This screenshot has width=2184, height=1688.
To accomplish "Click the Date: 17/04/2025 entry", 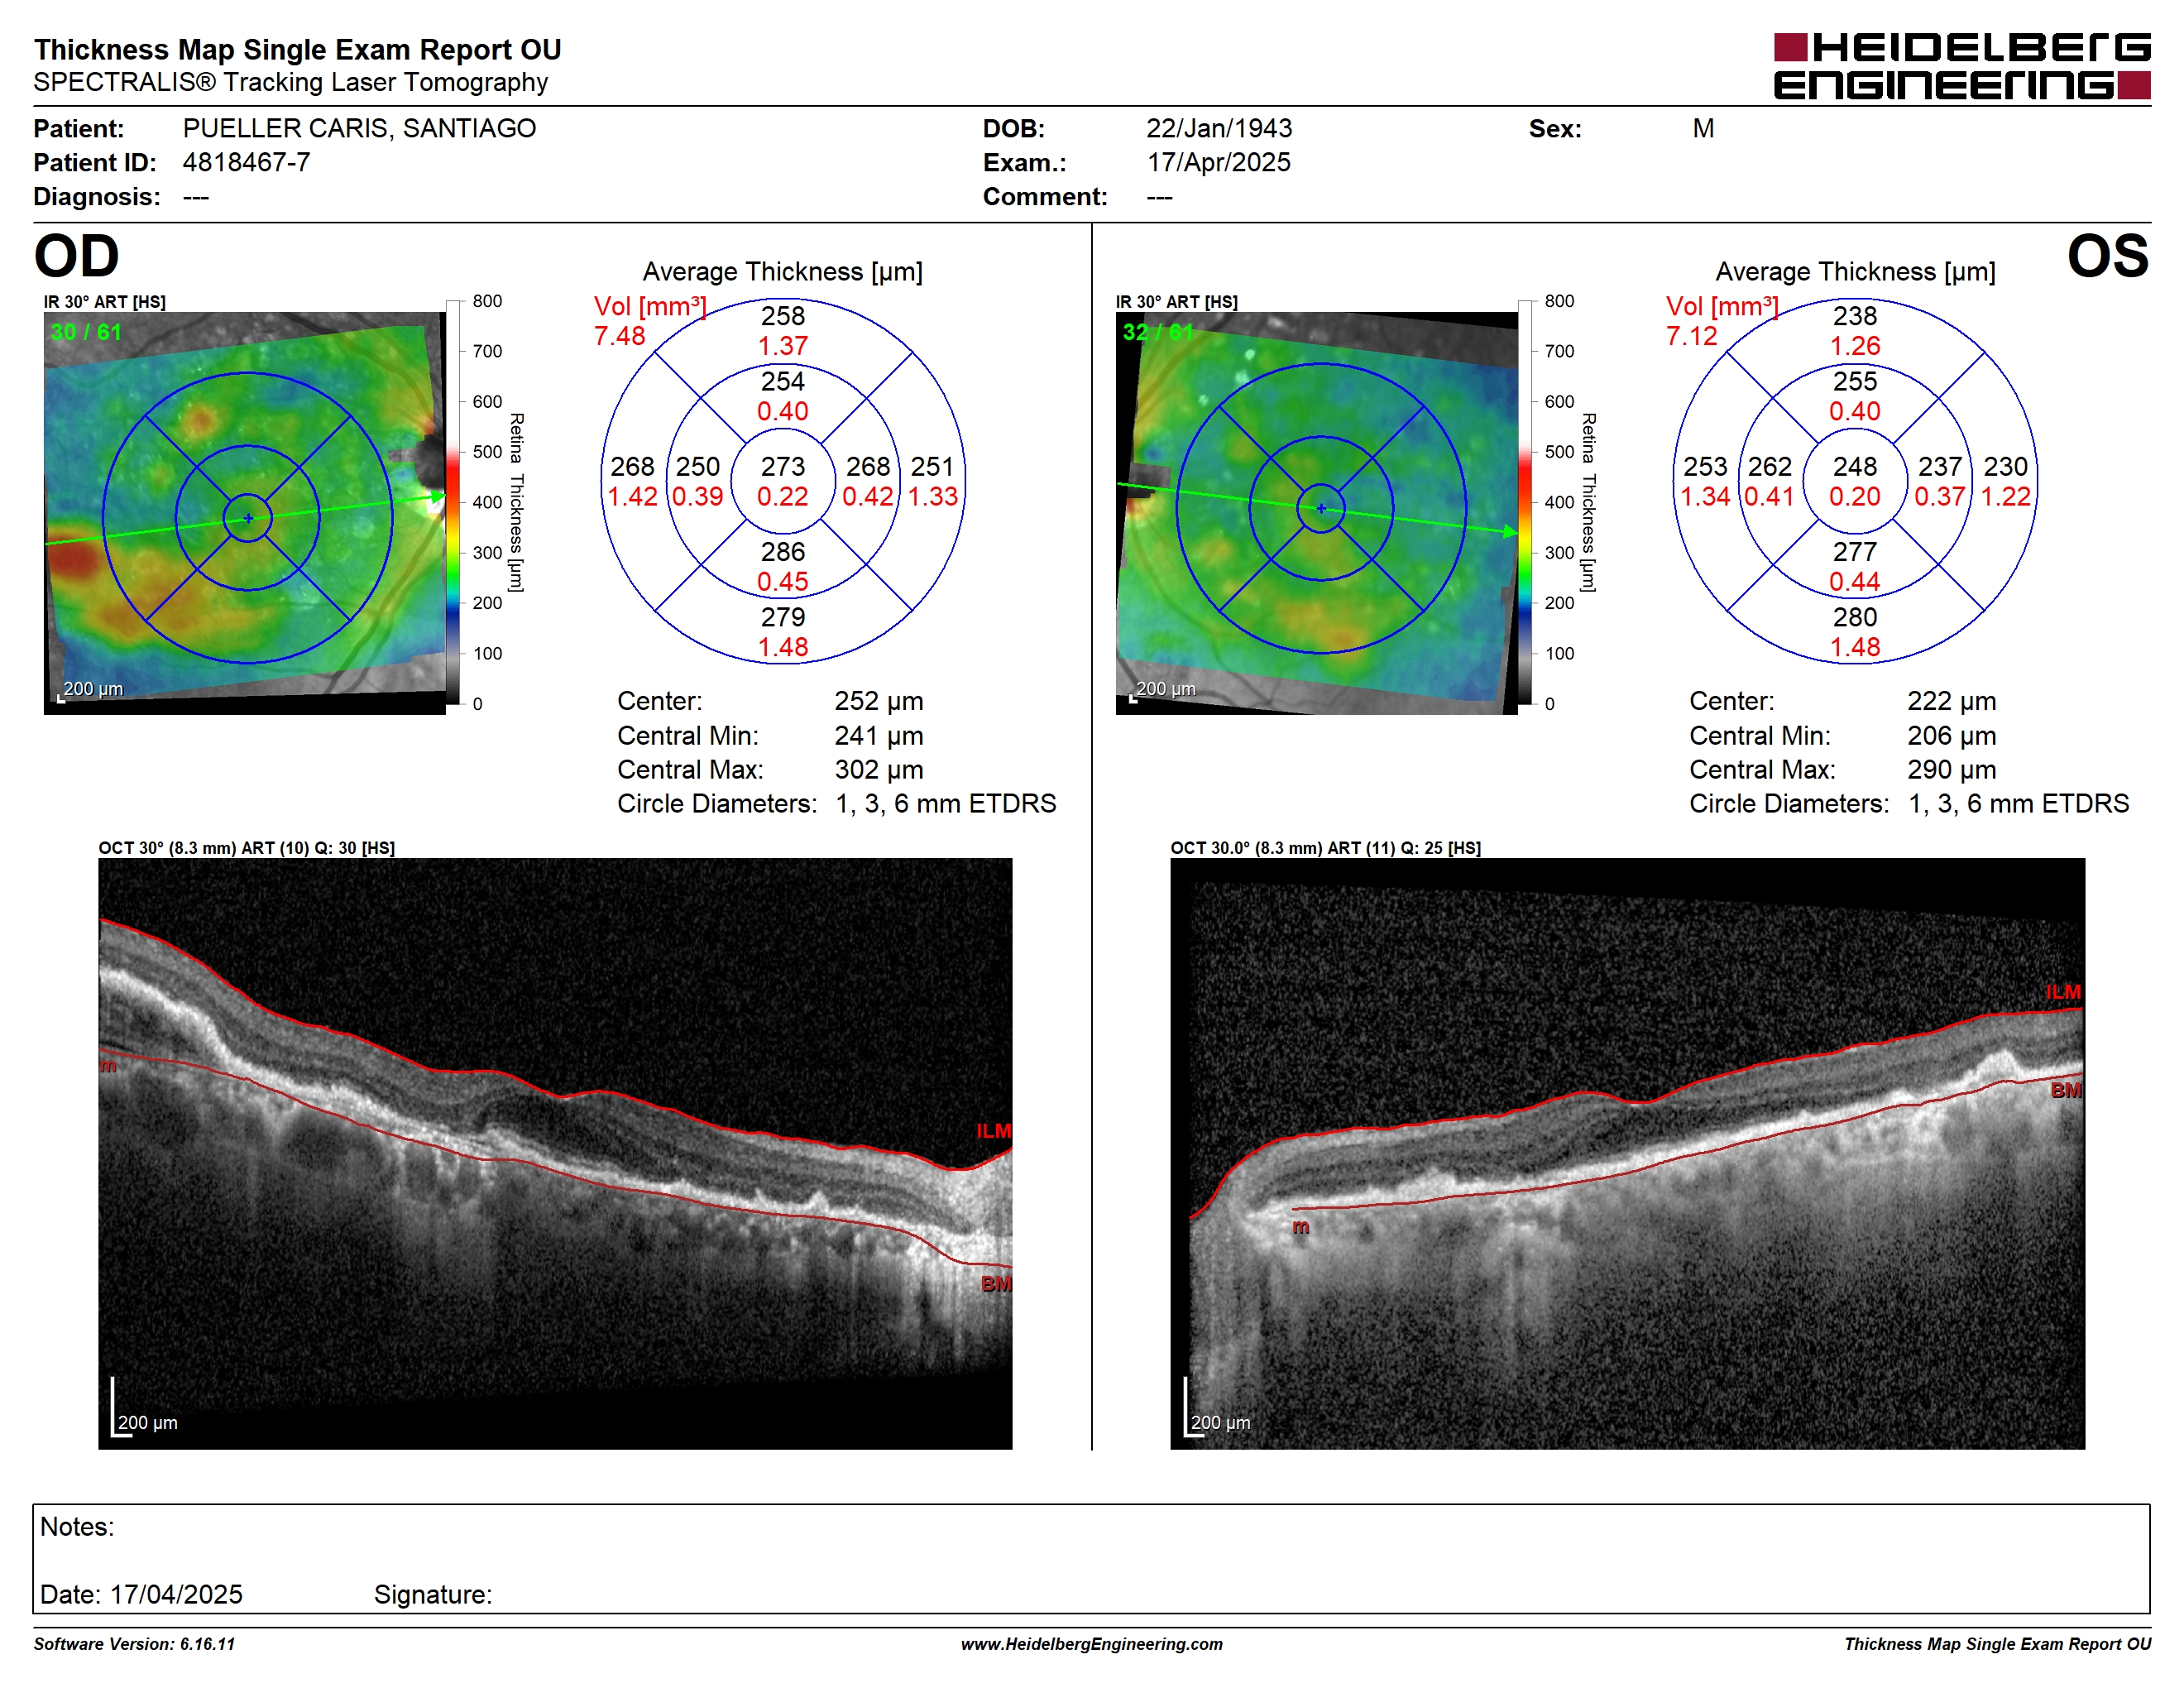I will [141, 1594].
